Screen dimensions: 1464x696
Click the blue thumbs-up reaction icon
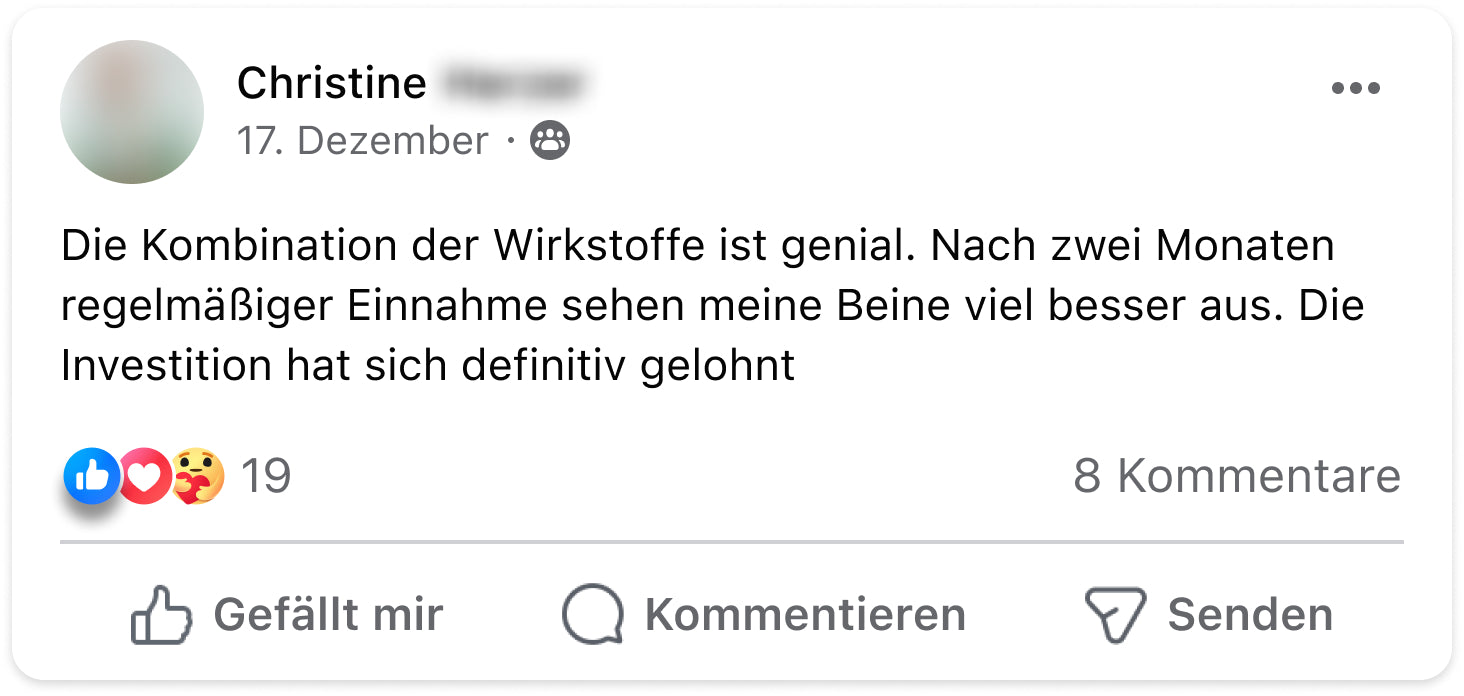click(91, 476)
